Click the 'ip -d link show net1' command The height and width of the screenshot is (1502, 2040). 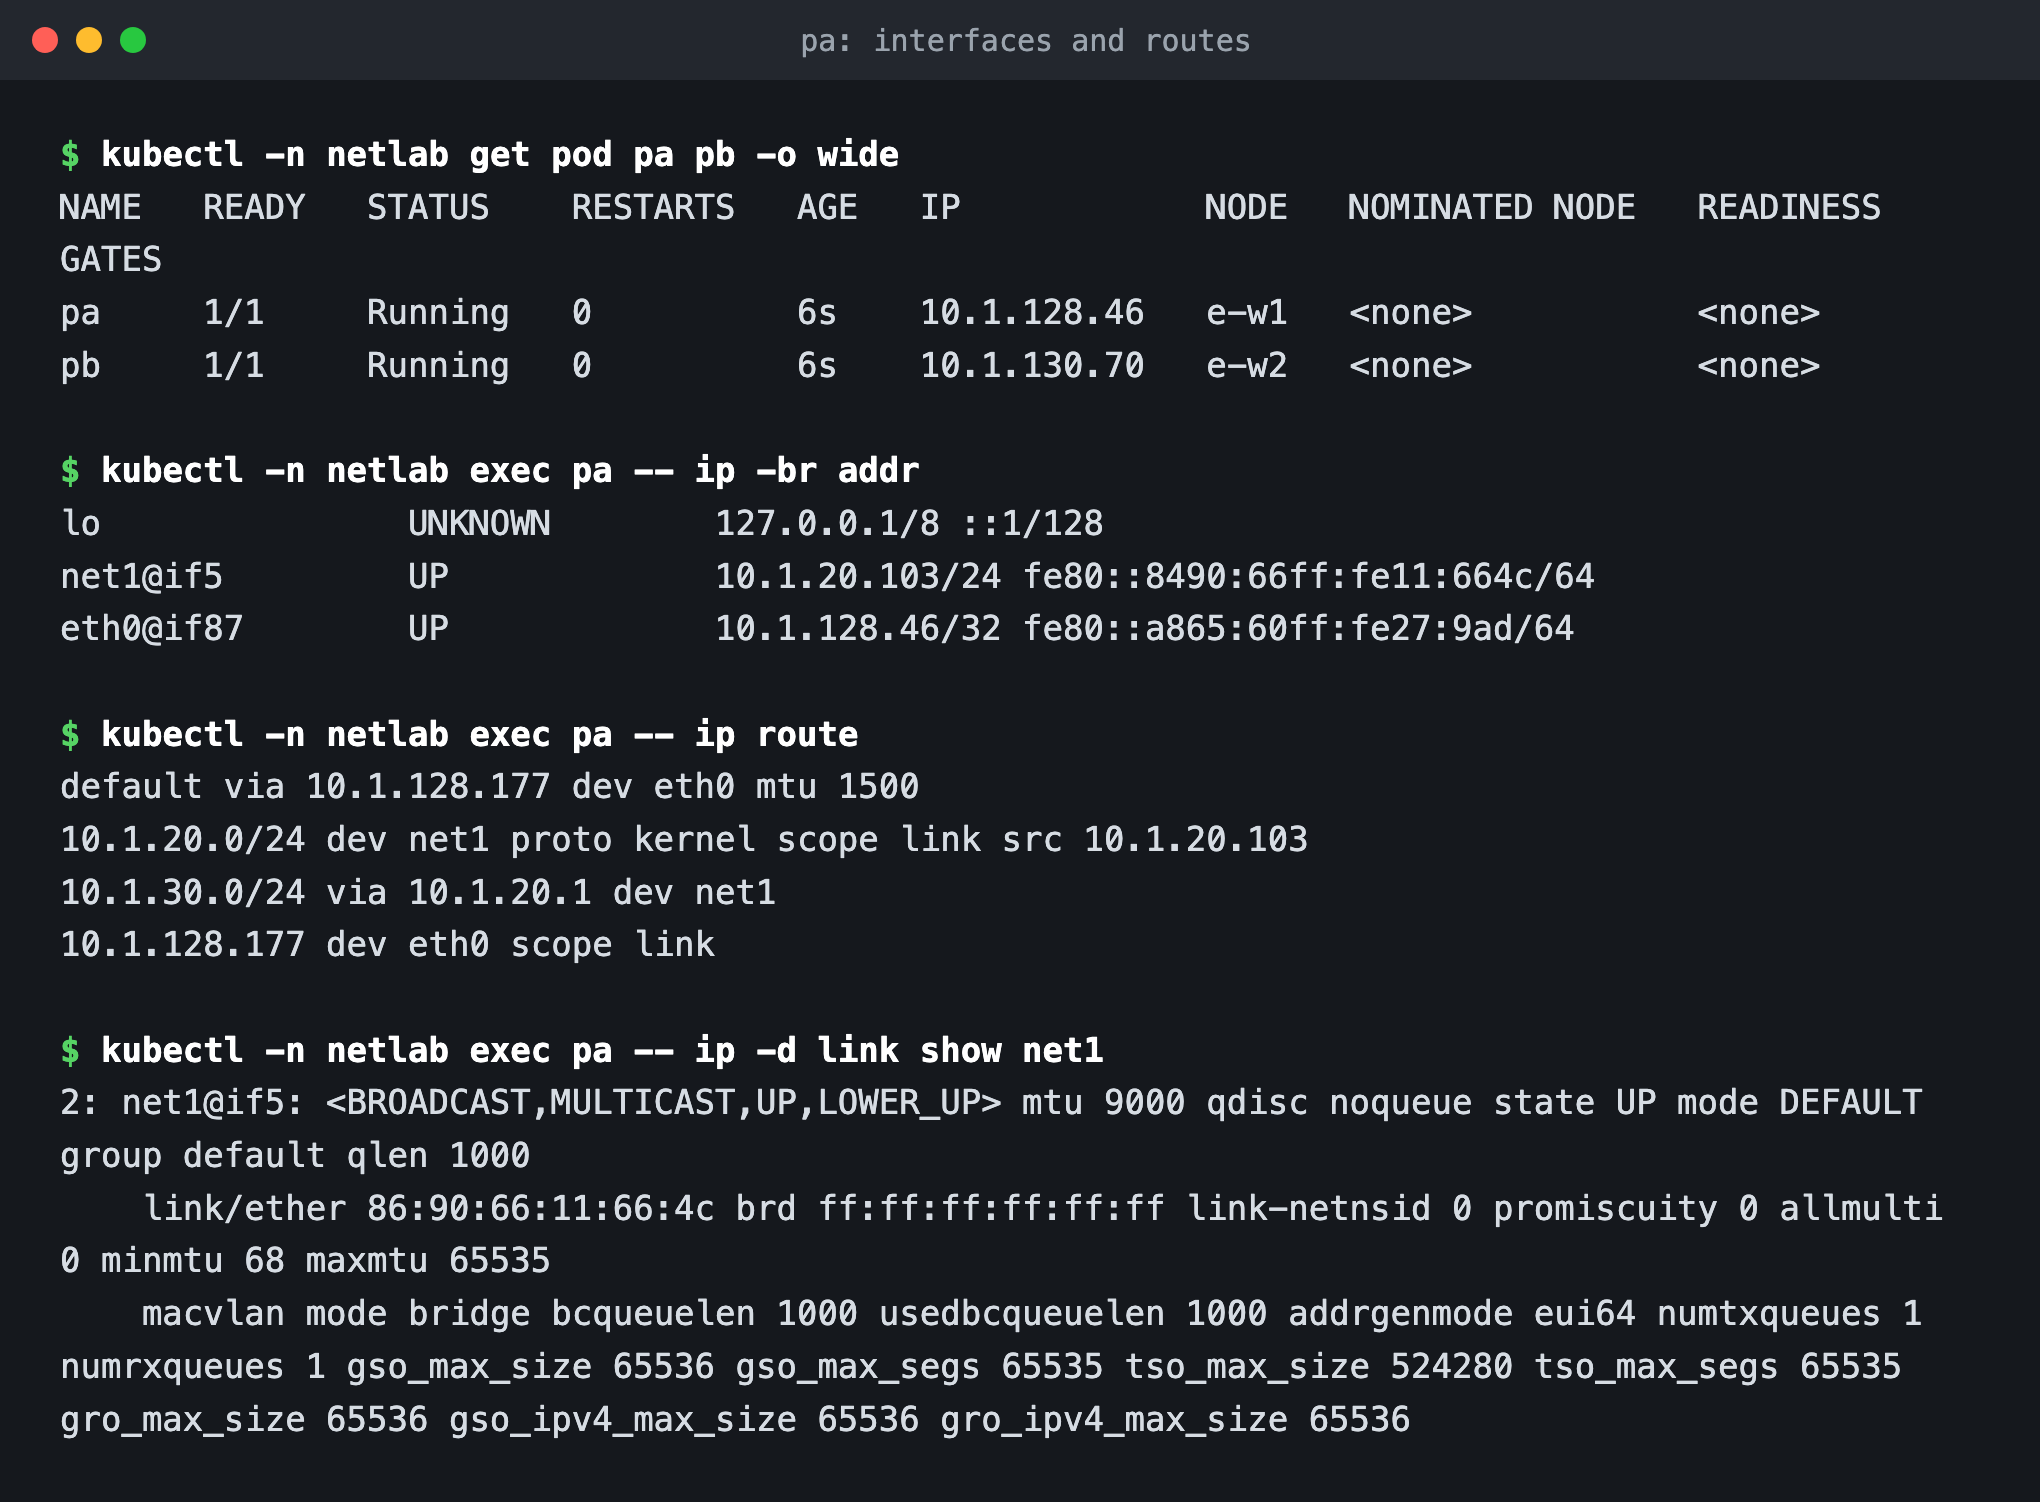[x=602, y=1050]
